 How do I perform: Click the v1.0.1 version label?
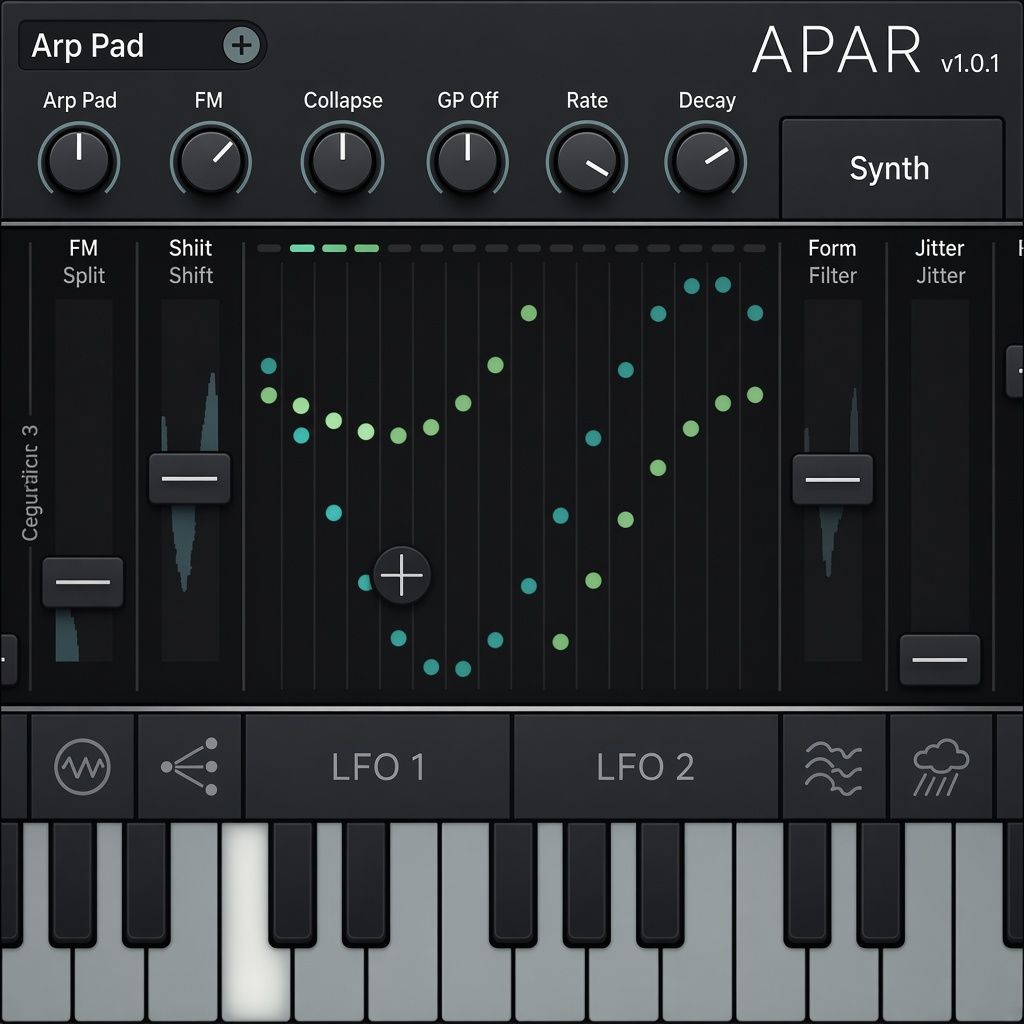(x=970, y=63)
